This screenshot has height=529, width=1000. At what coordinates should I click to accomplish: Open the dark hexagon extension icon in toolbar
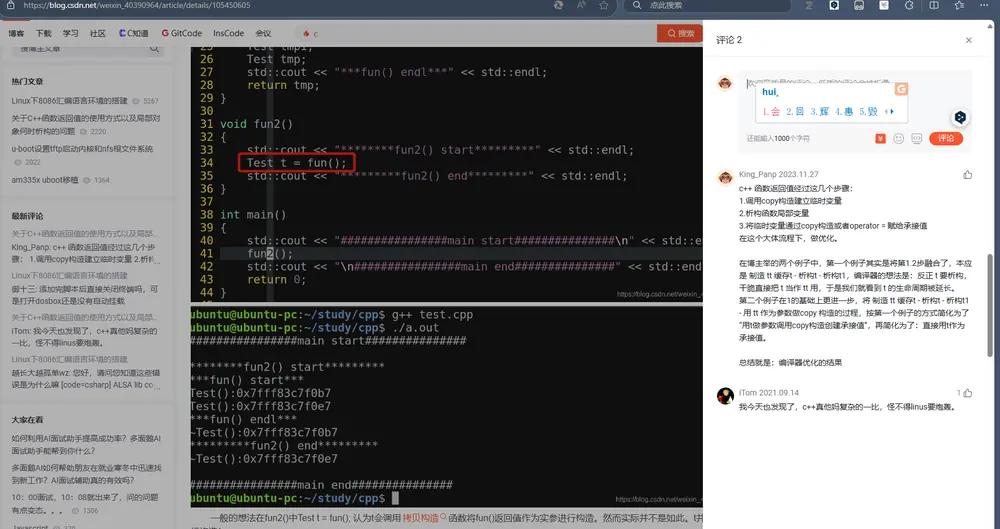click(834, 5)
